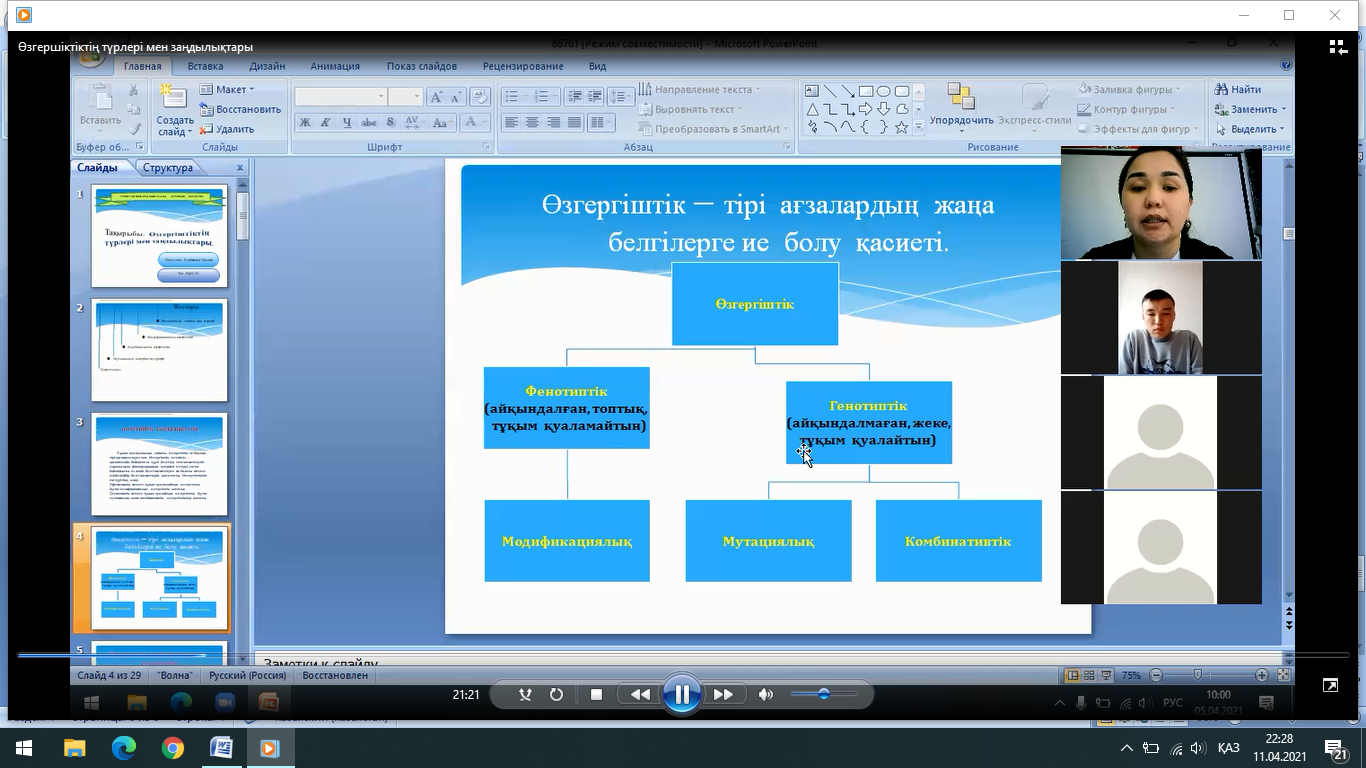1366x768 pixels.
Task: Center text in the paragraph group
Action: (532, 123)
